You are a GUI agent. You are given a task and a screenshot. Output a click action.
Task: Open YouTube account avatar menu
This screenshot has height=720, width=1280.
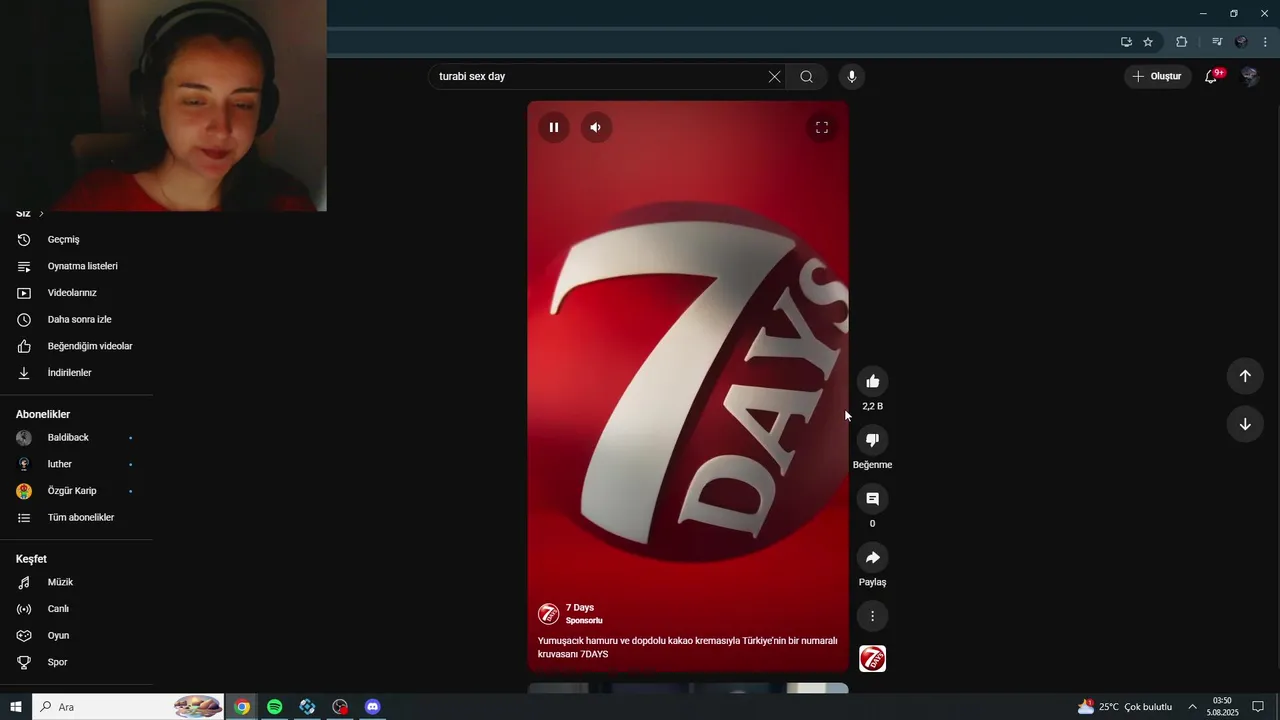click(1249, 76)
